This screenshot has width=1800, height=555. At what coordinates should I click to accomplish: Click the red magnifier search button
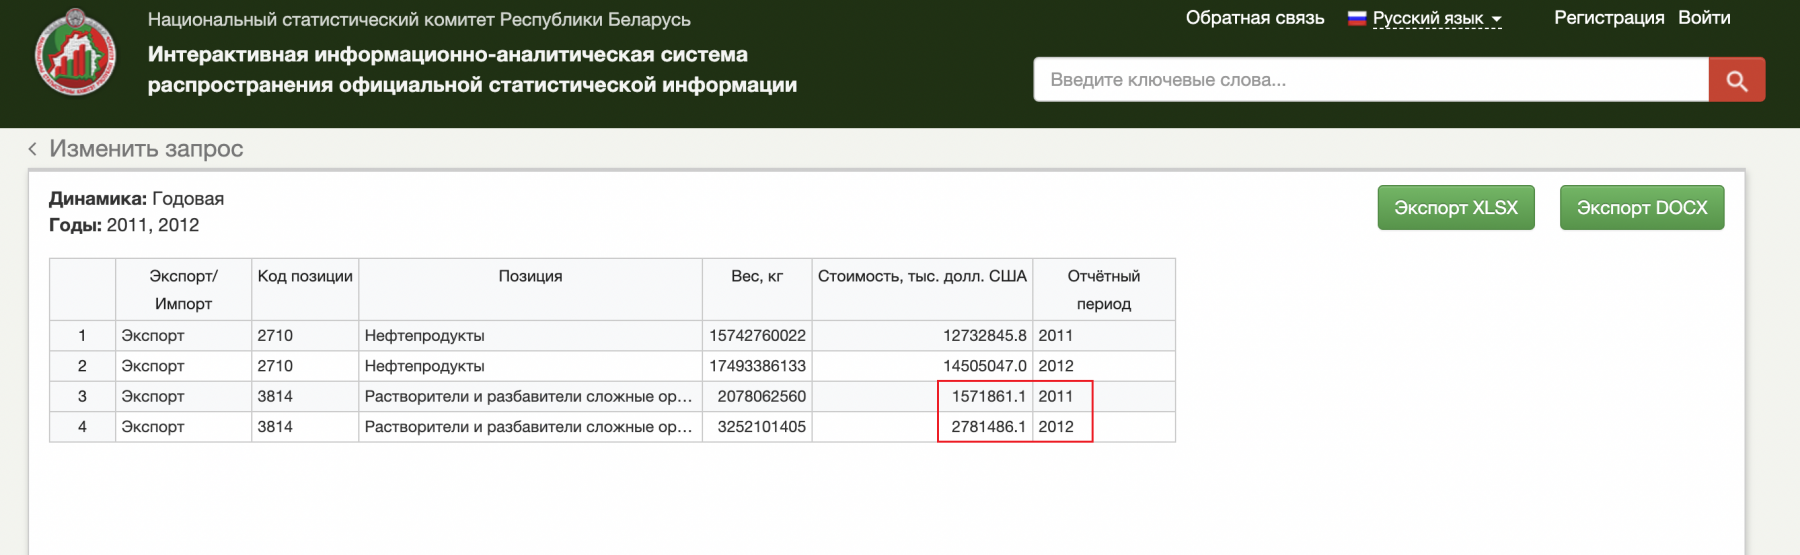(x=1737, y=80)
